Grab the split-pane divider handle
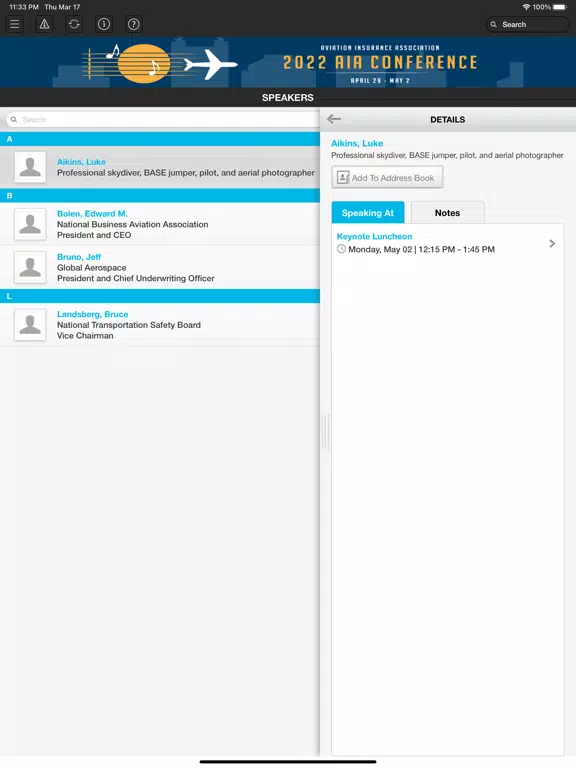 coord(324,431)
